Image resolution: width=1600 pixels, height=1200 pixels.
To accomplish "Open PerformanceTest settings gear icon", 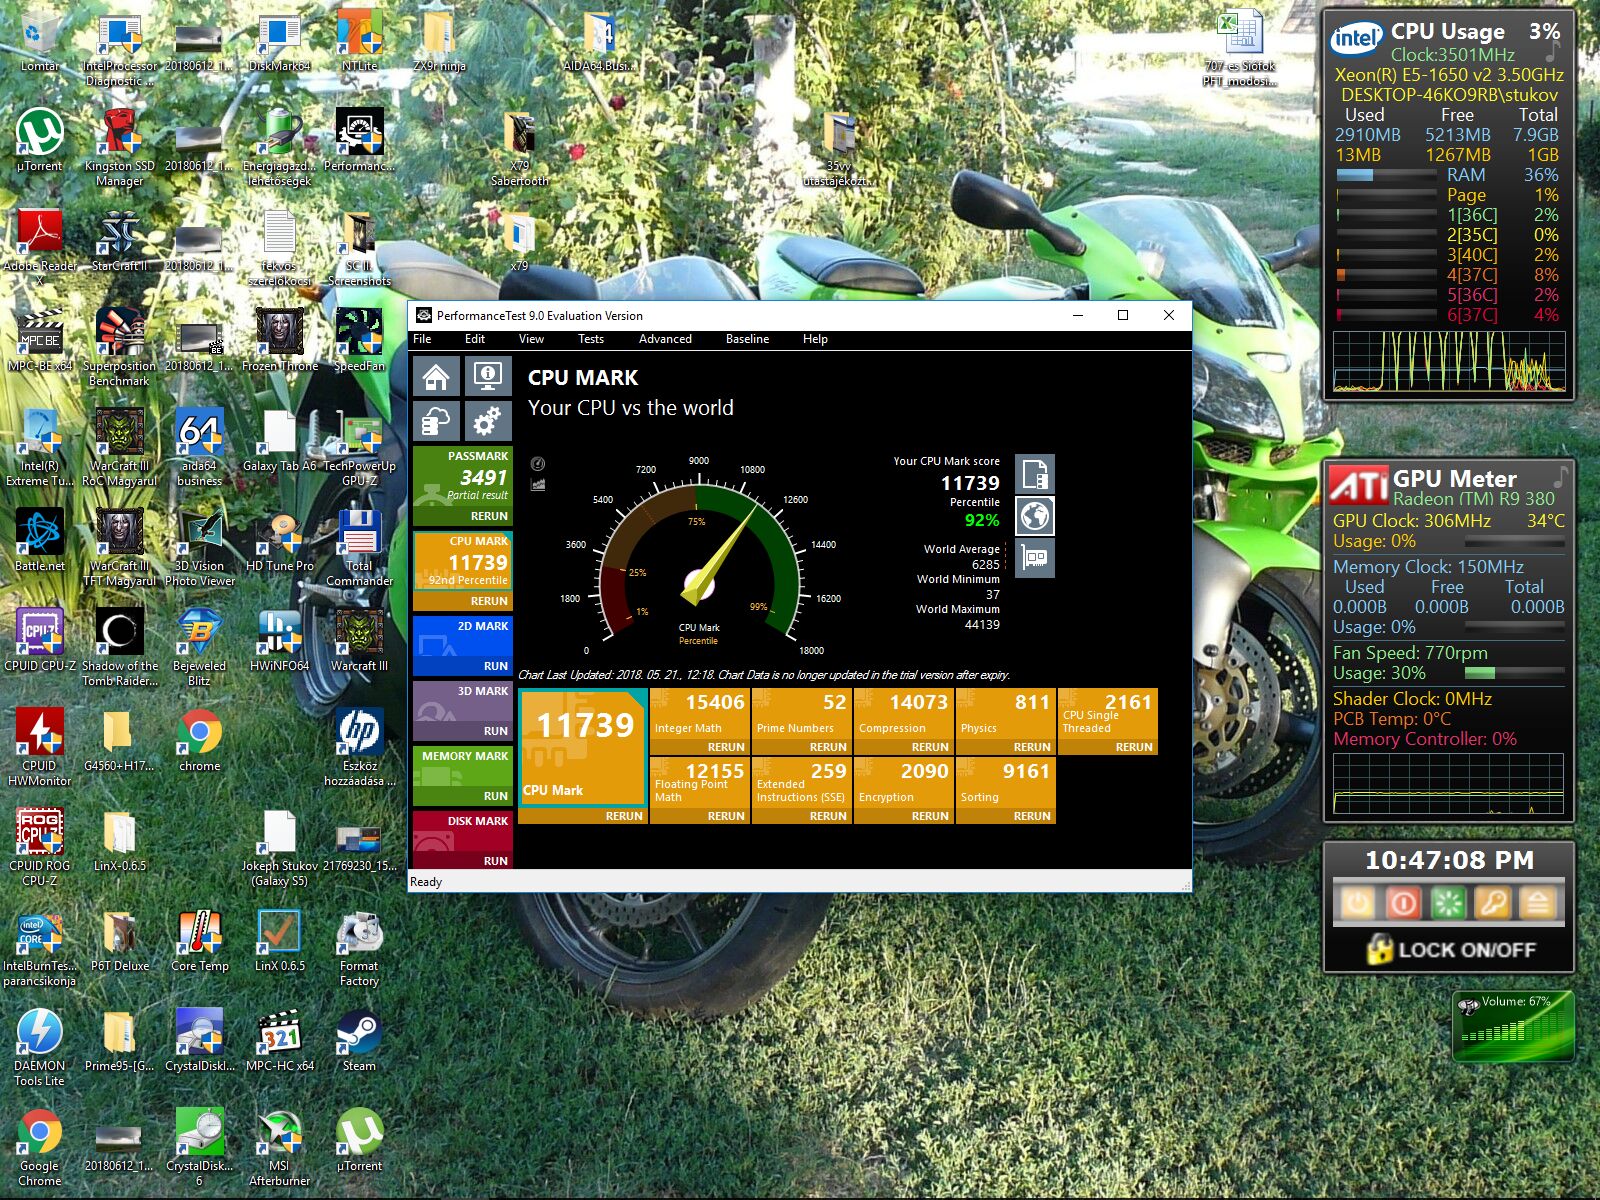I will pos(488,422).
